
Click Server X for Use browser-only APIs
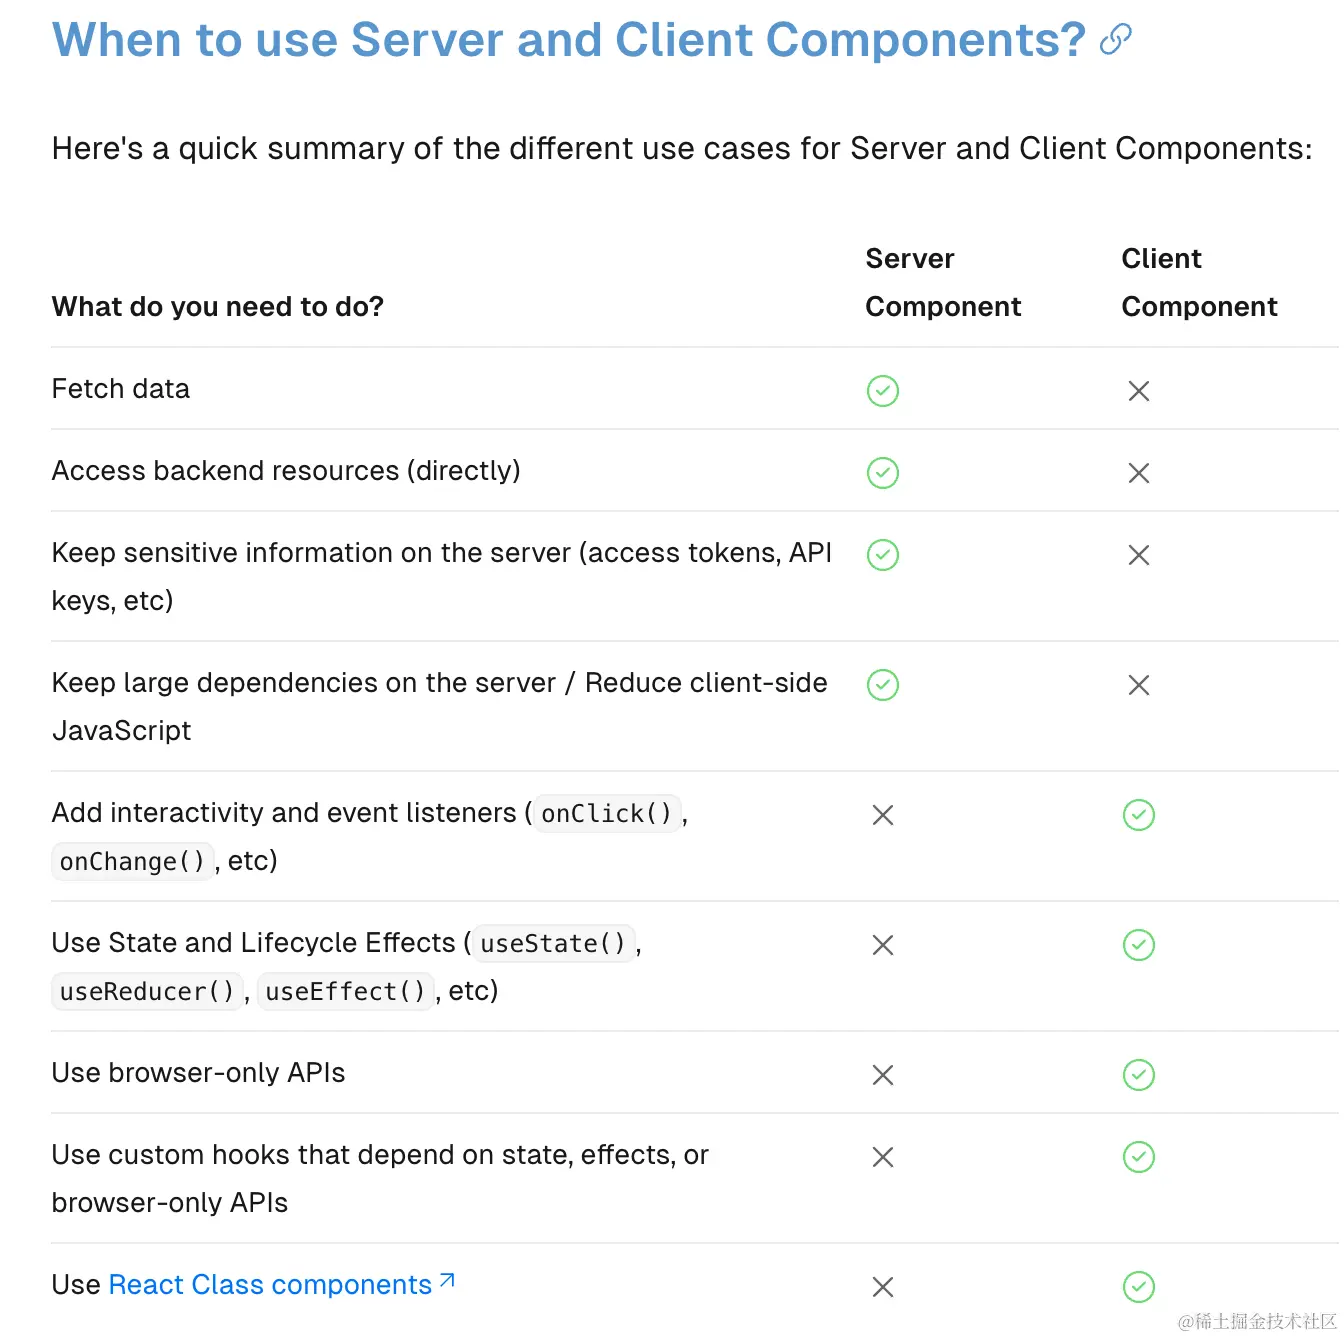point(882,1075)
